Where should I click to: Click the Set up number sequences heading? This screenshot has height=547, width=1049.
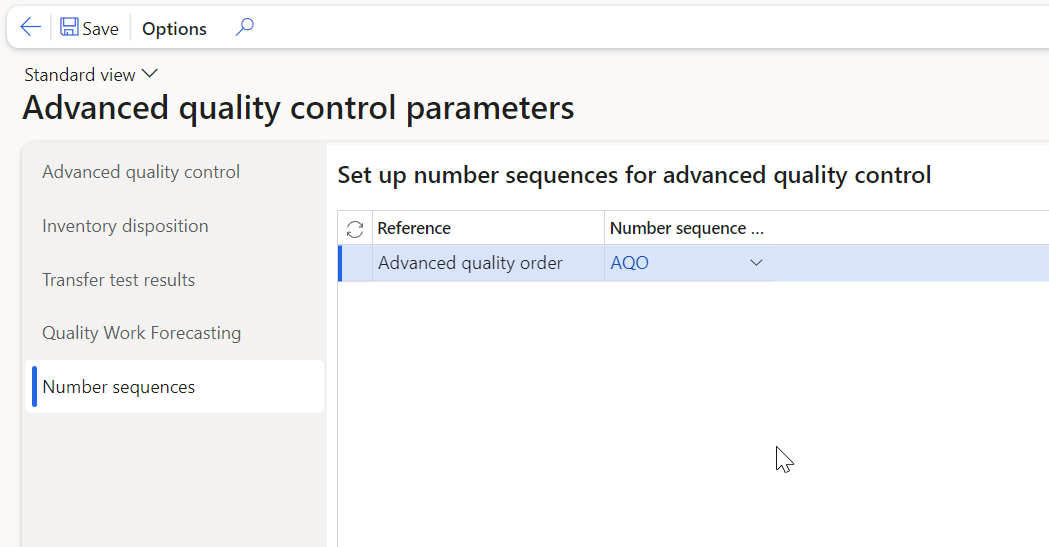pyautogui.click(x=634, y=176)
